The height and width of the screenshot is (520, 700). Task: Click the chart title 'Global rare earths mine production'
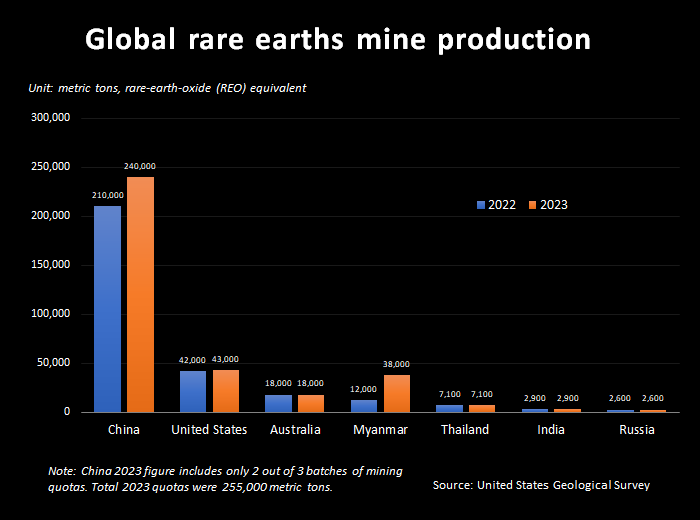[x=337, y=39]
